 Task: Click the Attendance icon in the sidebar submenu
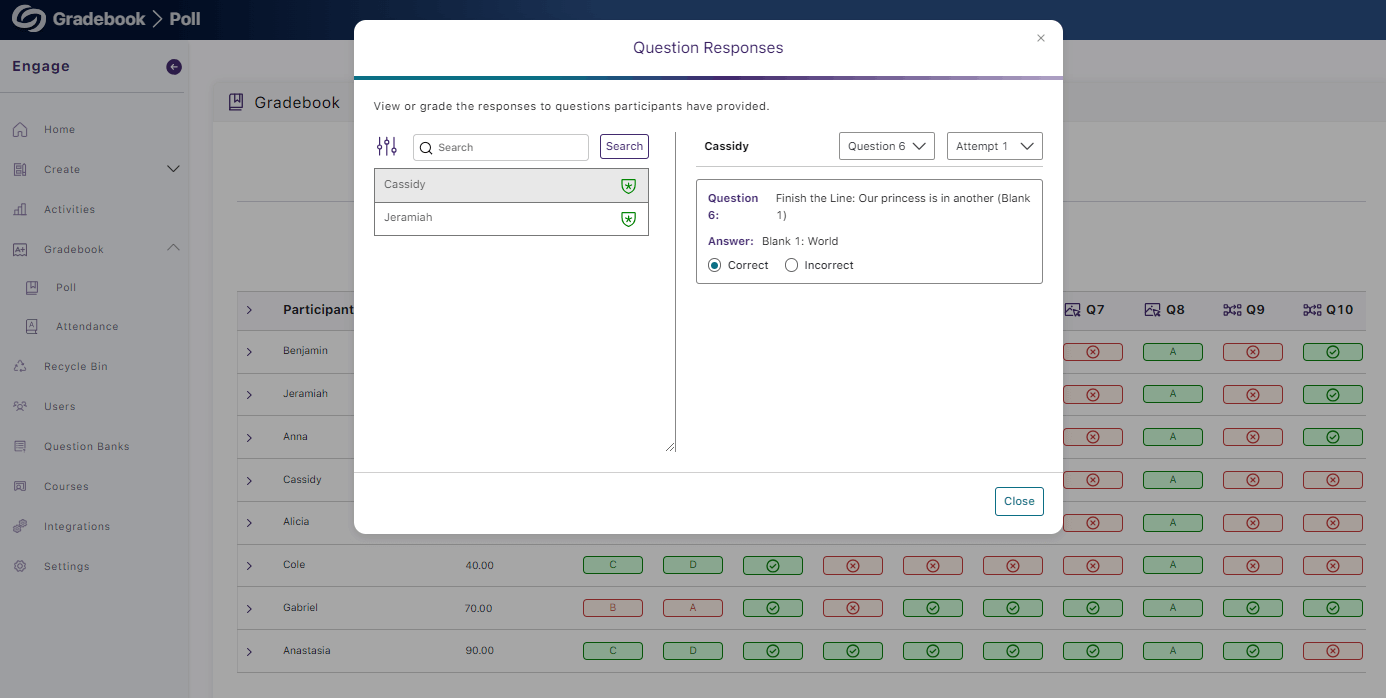click(x=32, y=327)
